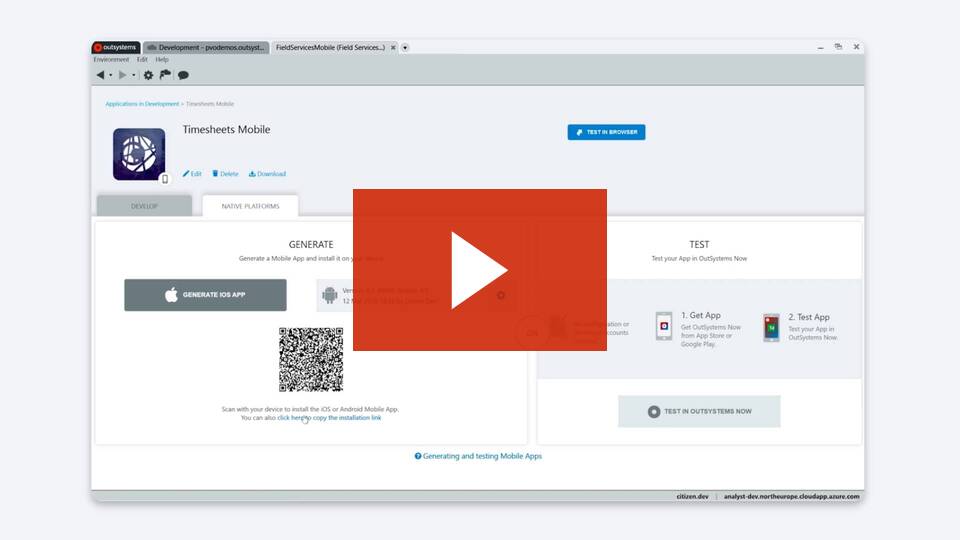This screenshot has width=960, height=540.
Task: Follow the Applications in Development breadcrumb
Action: [142, 104]
